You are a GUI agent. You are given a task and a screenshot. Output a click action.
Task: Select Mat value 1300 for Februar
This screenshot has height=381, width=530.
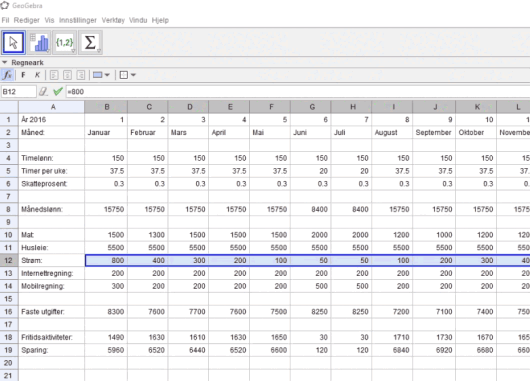tap(148, 235)
